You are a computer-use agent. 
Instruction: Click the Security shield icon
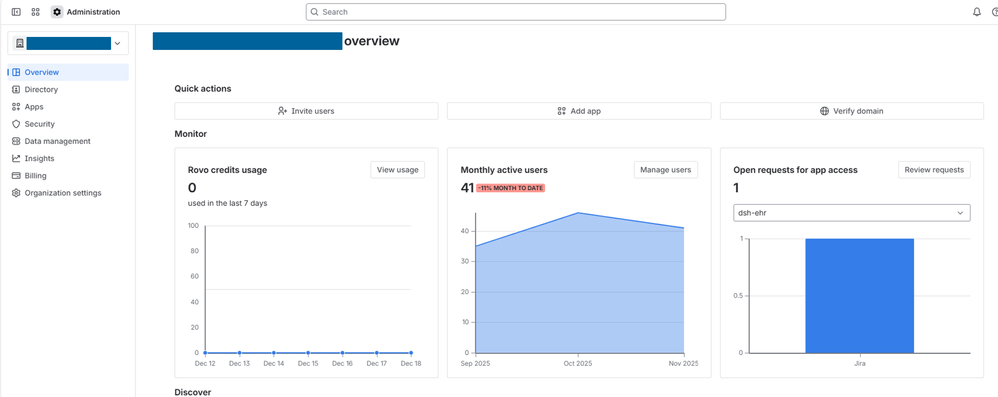pos(17,124)
